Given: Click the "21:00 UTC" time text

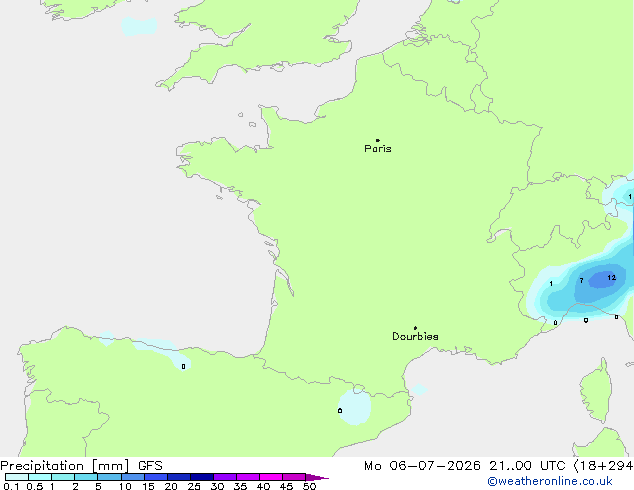Looking at the screenshot, I should coord(527,466).
